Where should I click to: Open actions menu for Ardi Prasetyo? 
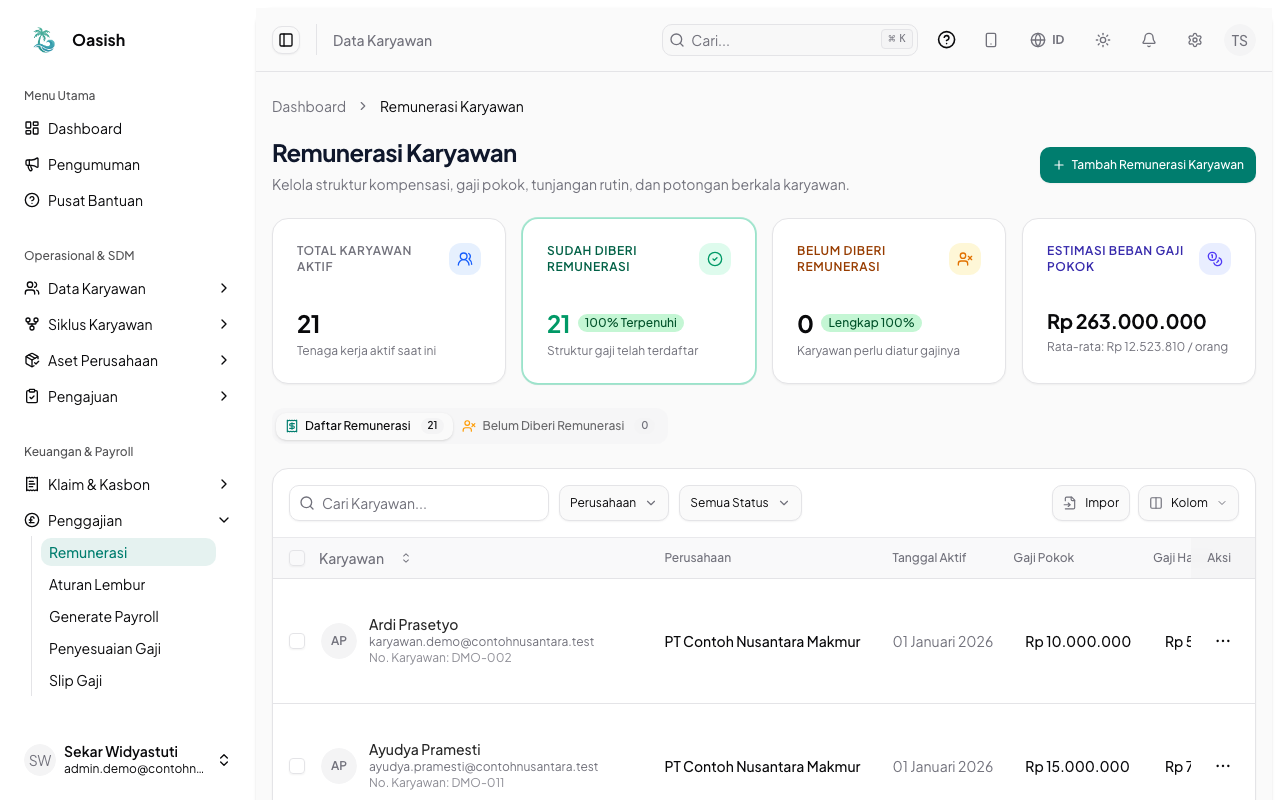pos(1223,641)
